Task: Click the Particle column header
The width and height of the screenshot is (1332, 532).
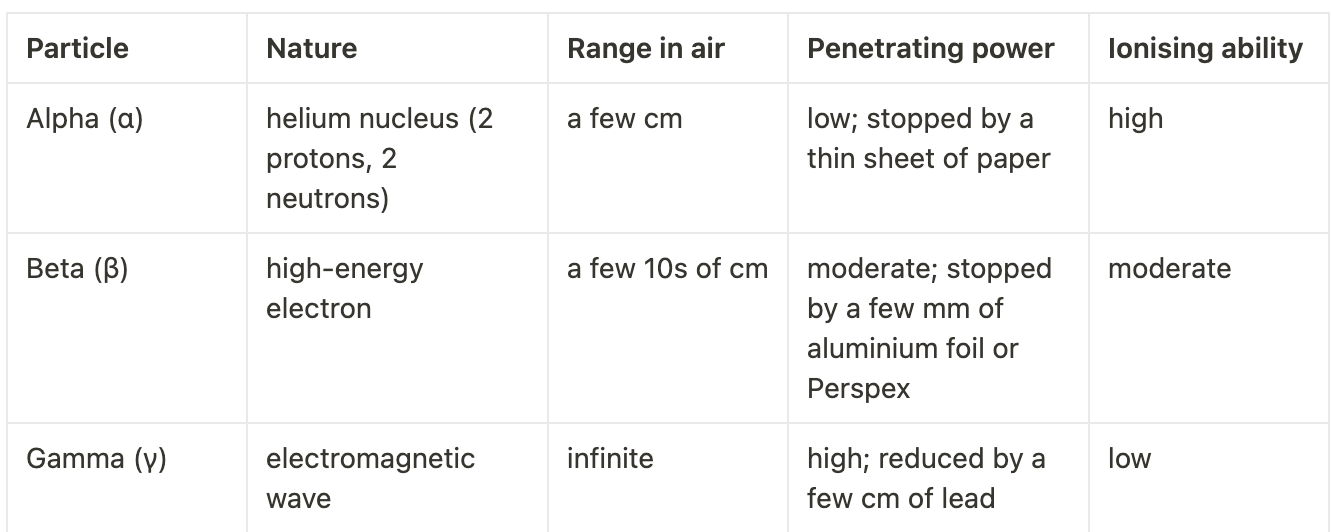Action: (78, 49)
